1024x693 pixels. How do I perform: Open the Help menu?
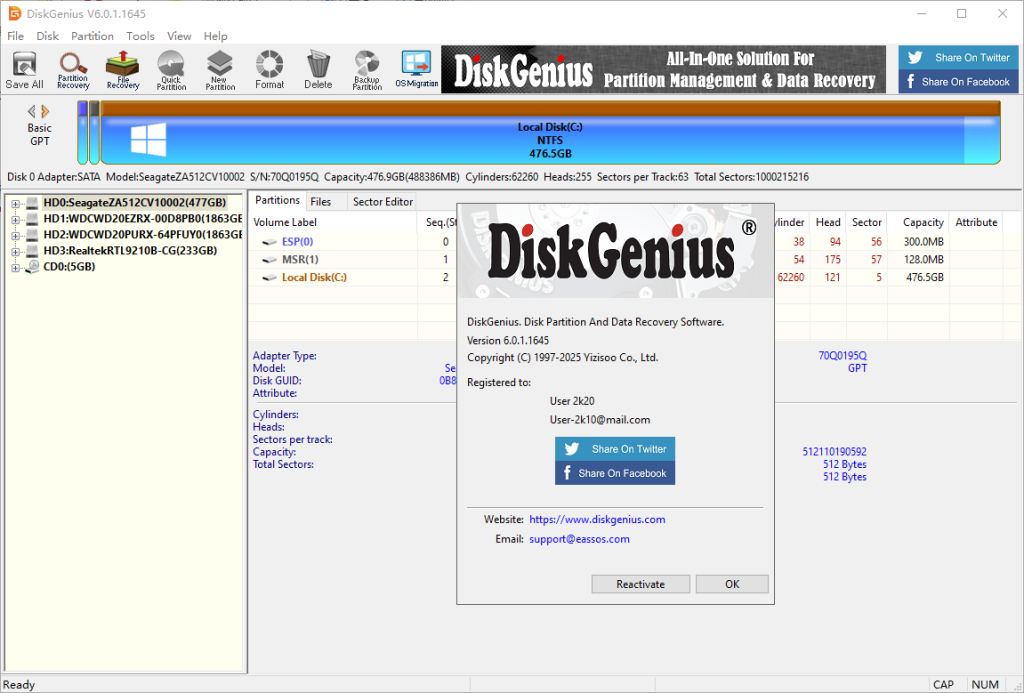216,36
